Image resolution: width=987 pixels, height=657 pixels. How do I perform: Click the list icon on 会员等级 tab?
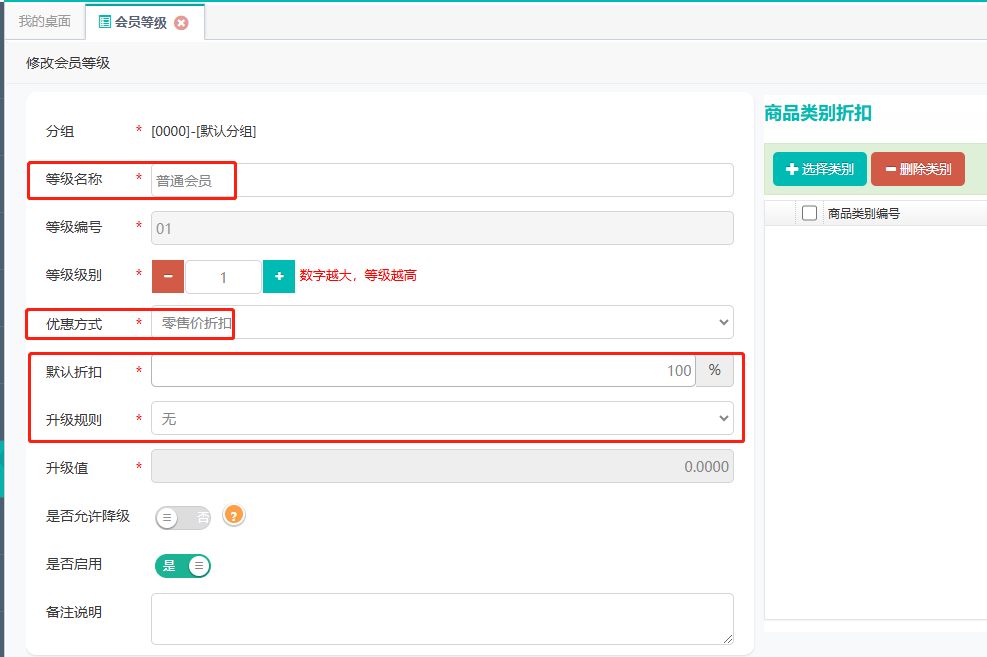pos(104,23)
